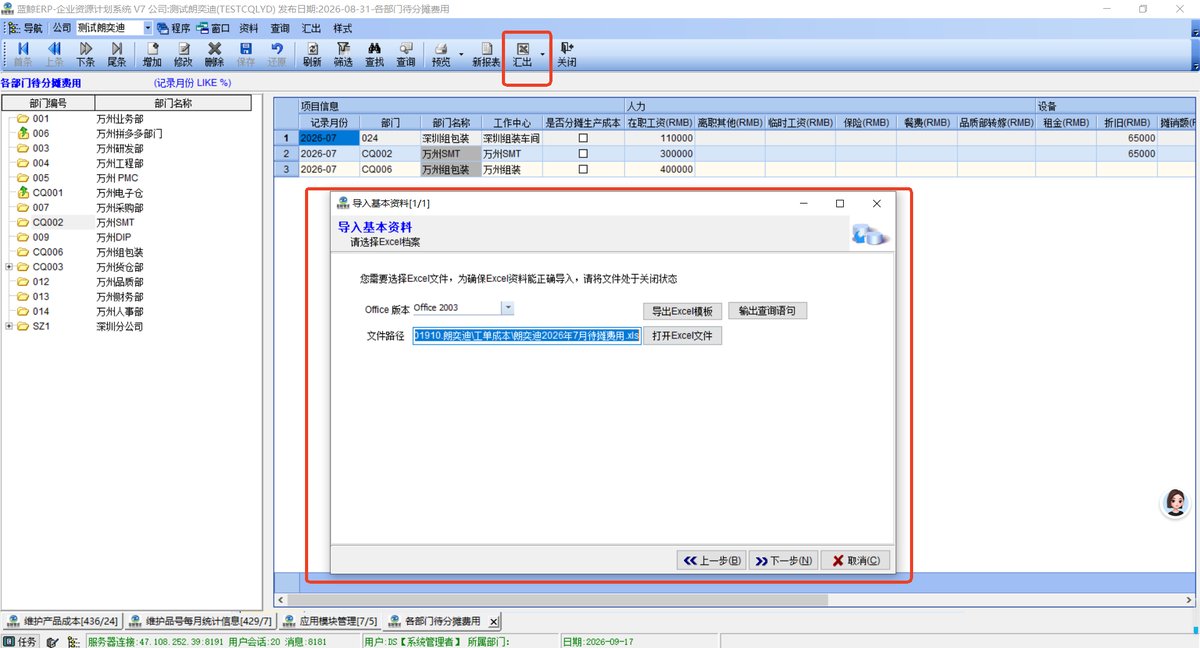Open the dropdown arrow beside 汇出
Viewport: 1200px width, 648px height.
tap(542, 54)
